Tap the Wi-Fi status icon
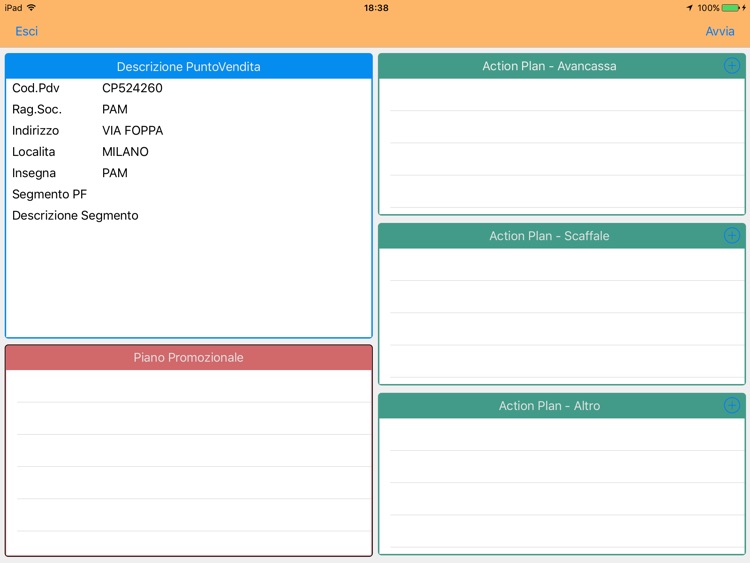 tap(32, 7)
